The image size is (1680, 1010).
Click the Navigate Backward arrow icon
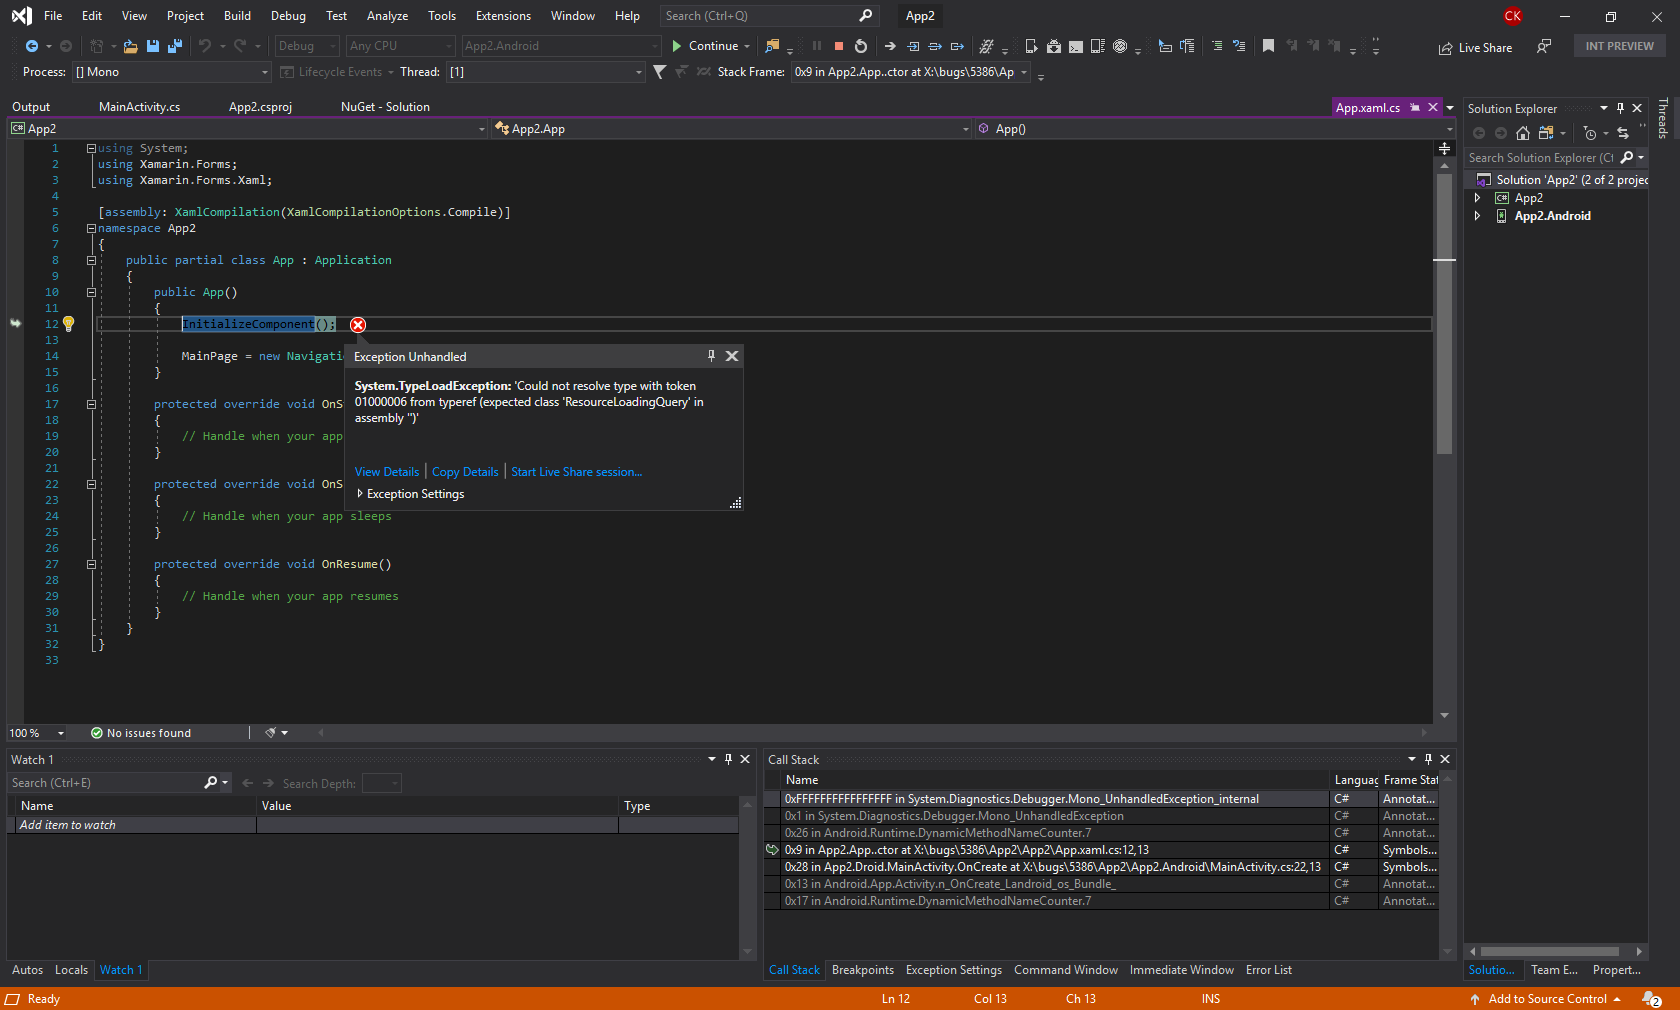click(32, 46)
